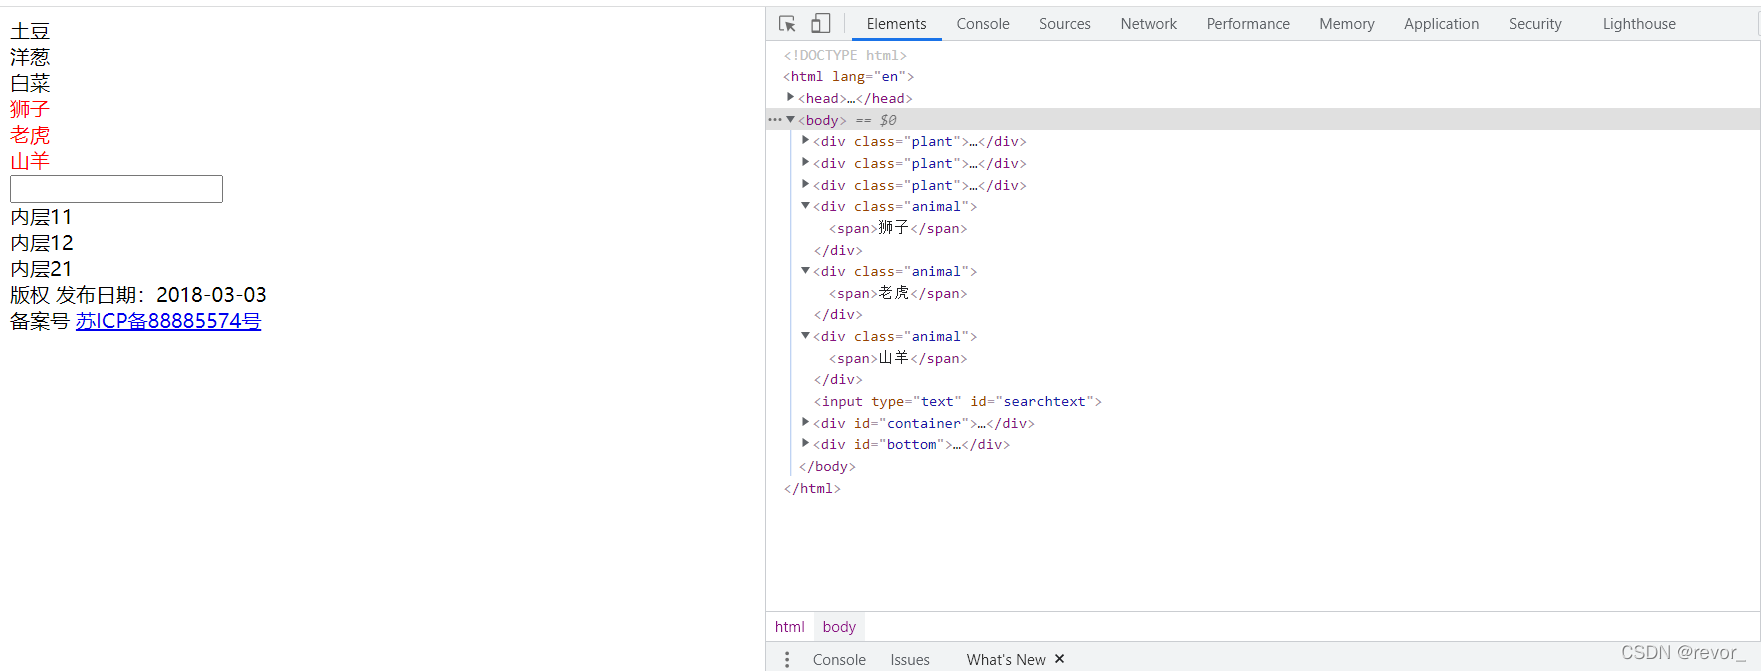1761x671 pixels.
Task: Collapse the animal div containing 老虎
Action: pos(805,271)
